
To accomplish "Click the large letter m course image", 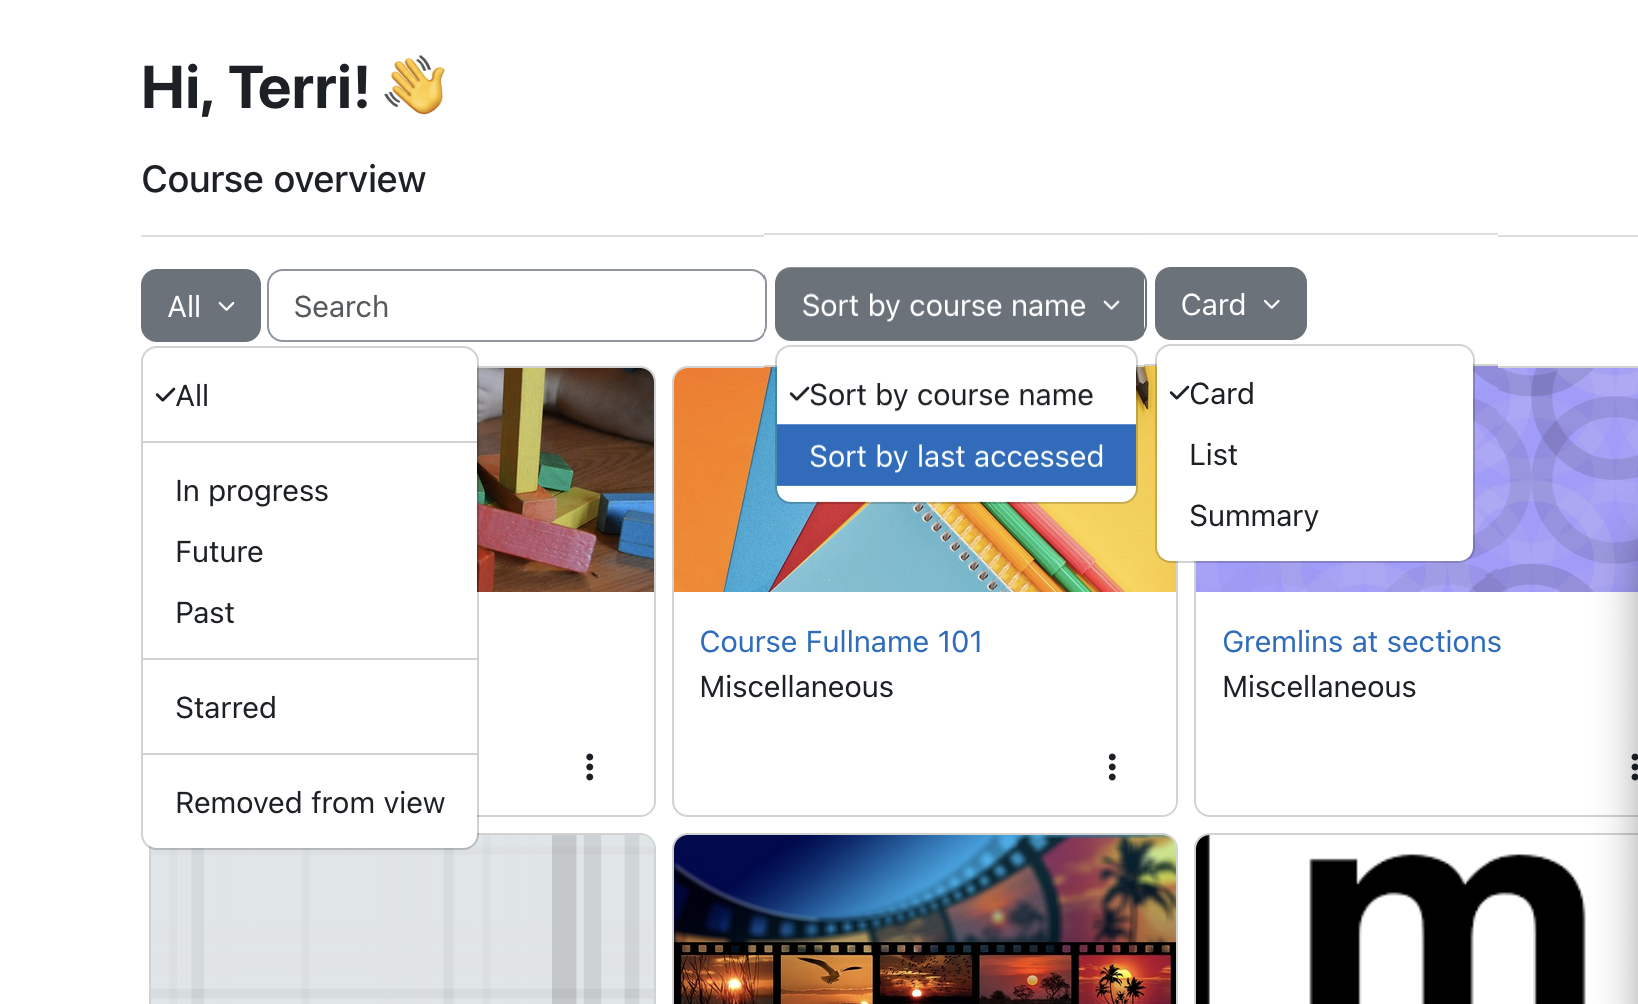I will pyautogui.click(x=1417, y=920).
